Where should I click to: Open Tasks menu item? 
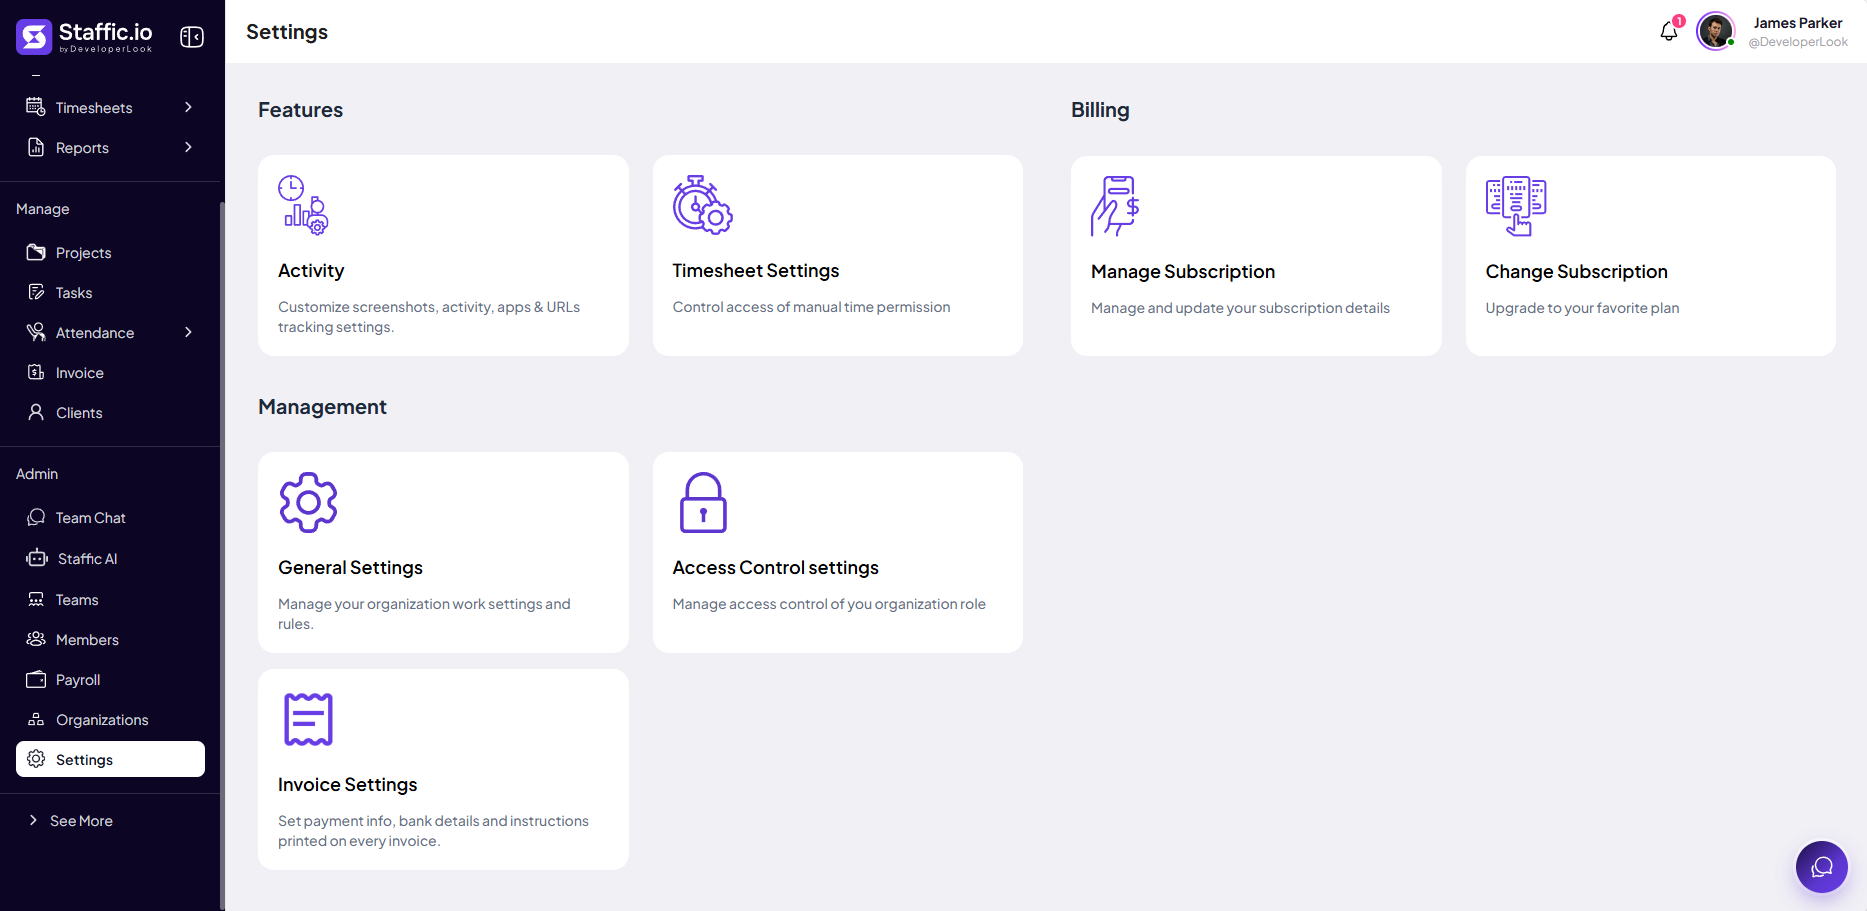click(110, 292)
